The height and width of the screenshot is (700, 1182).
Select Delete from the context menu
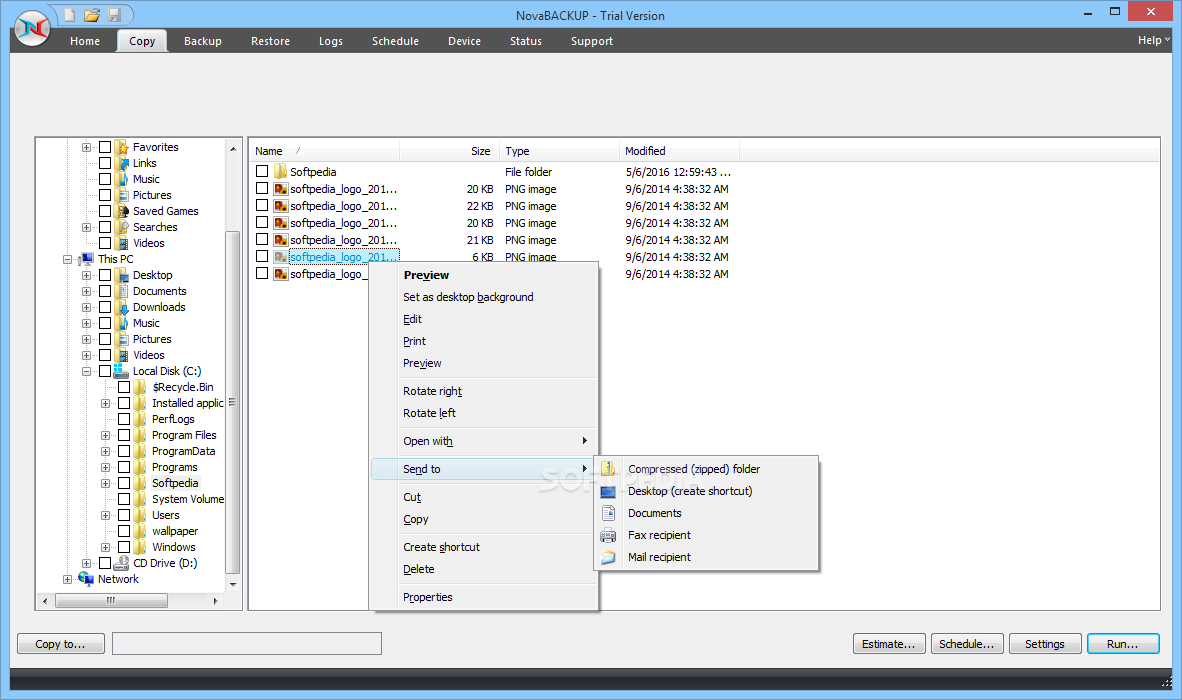click(x=484, y=569)
